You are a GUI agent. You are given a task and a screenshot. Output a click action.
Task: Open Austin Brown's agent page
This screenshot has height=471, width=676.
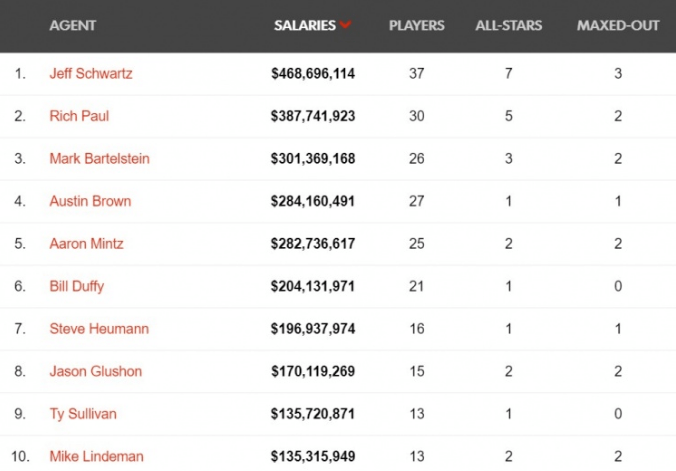pyautogui.click(x=90, y=201)
